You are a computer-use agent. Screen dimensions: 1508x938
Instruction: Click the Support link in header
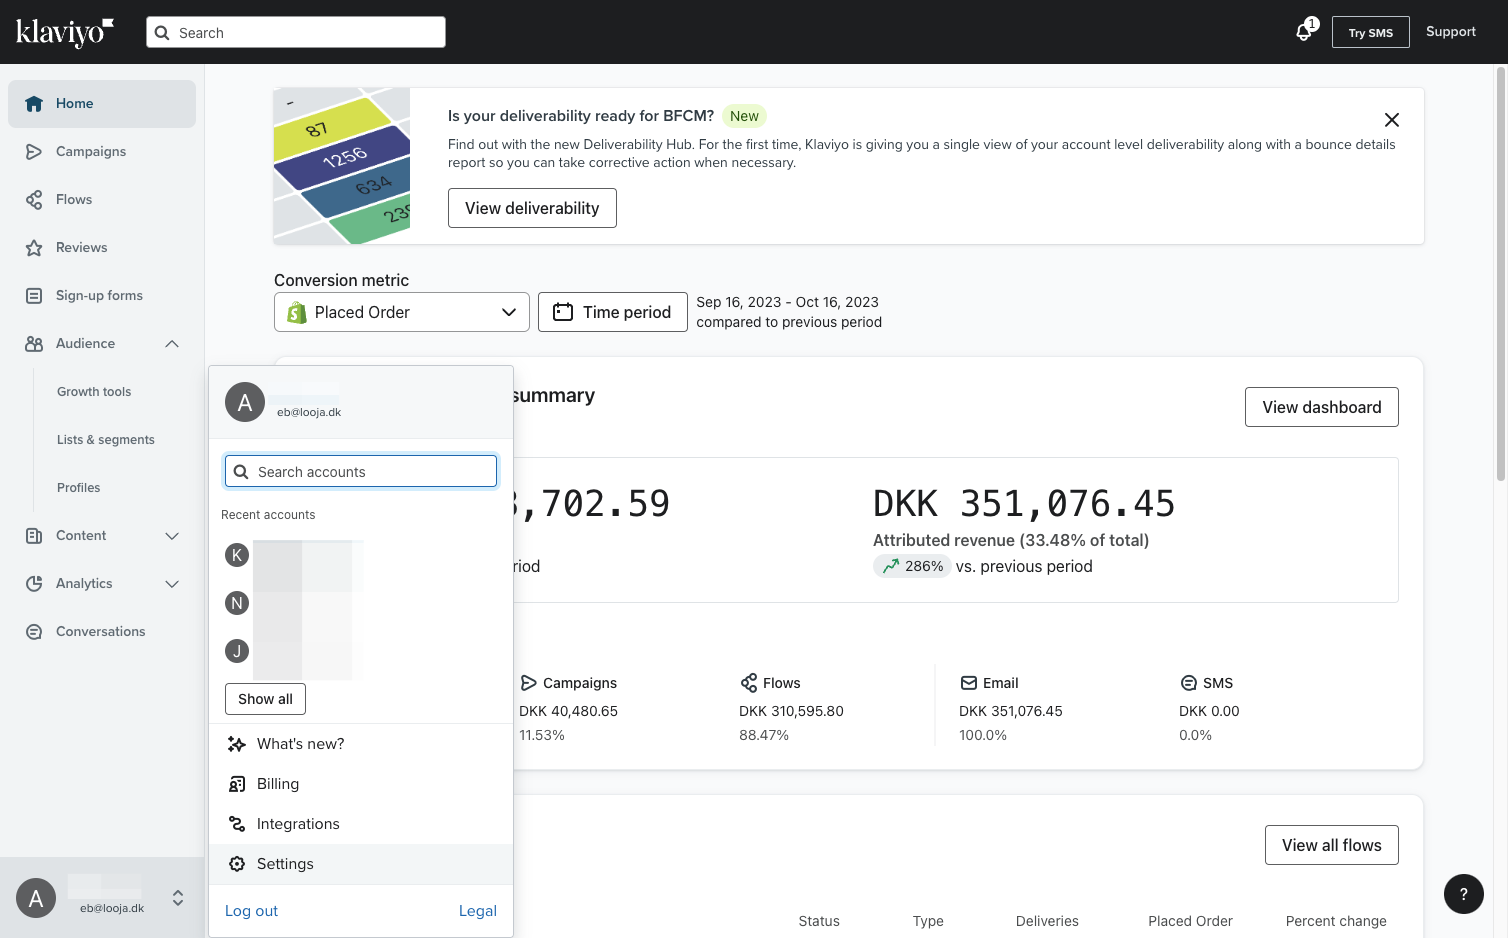(x=1451, y=32)
